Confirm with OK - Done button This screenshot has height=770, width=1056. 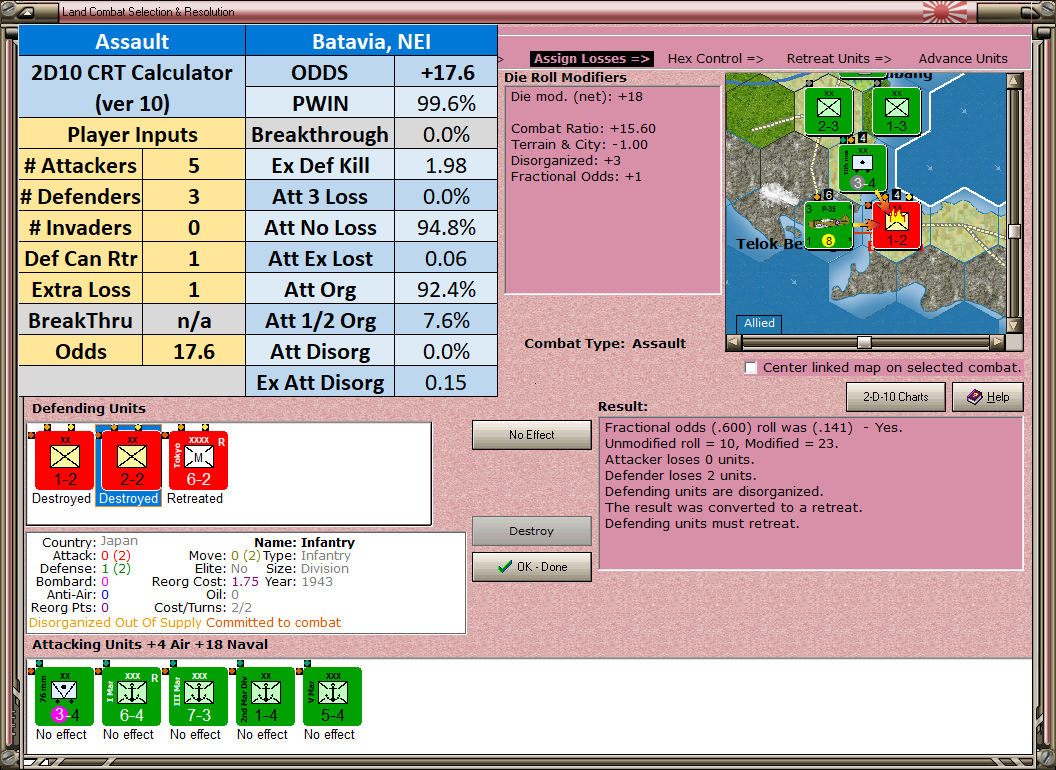[x=531, y=567]
